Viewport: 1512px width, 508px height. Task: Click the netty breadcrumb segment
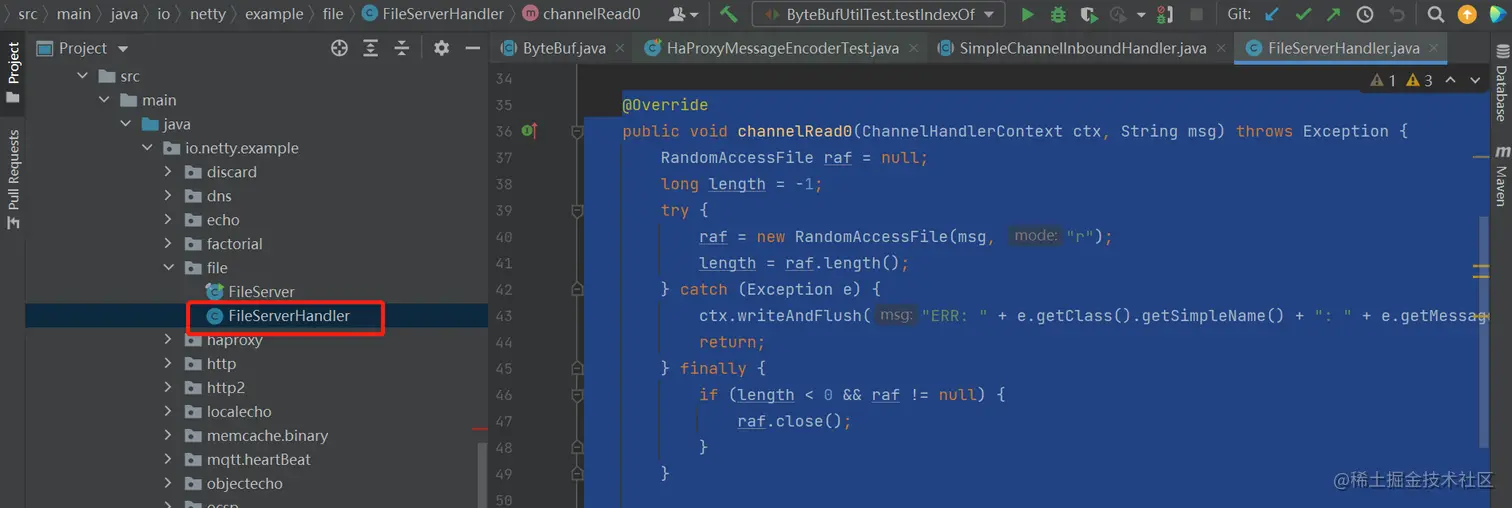pyautogui.click(x=208, y=14)
